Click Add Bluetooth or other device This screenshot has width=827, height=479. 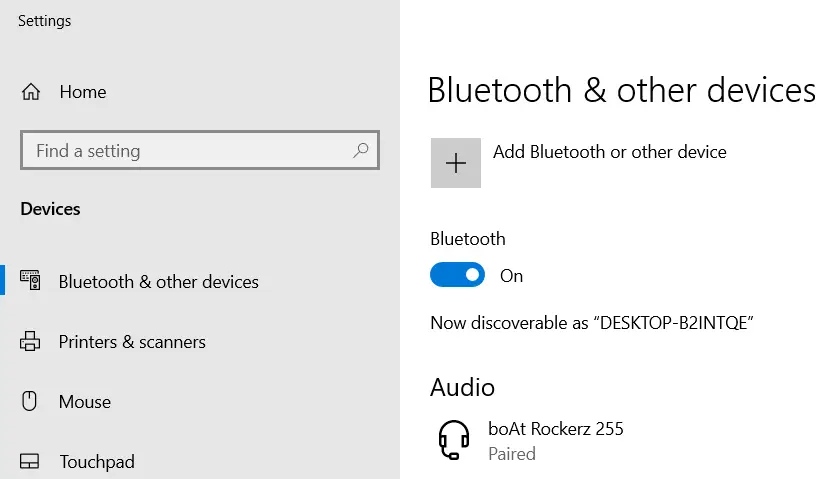[610, 152]
